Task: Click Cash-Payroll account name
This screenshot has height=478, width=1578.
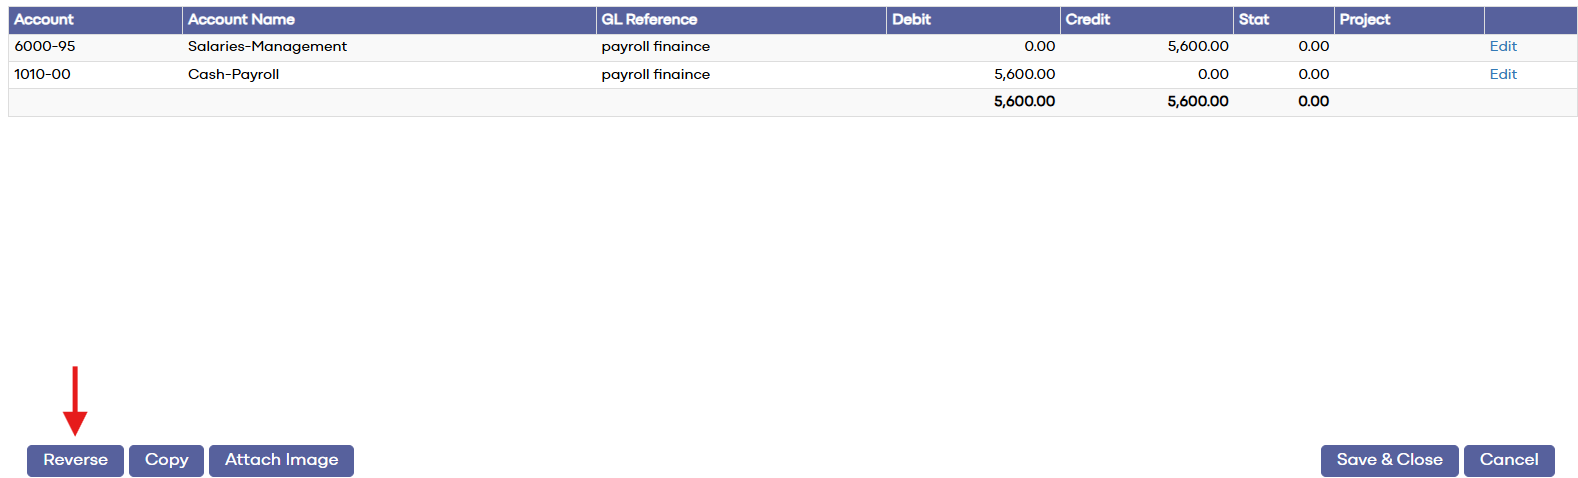Action: 233,75
